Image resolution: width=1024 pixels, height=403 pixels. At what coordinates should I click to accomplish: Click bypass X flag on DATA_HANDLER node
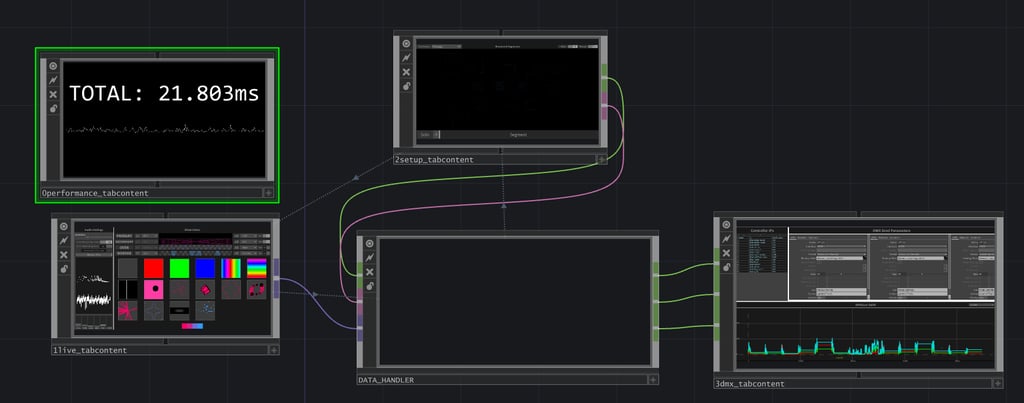coord(370,272)
